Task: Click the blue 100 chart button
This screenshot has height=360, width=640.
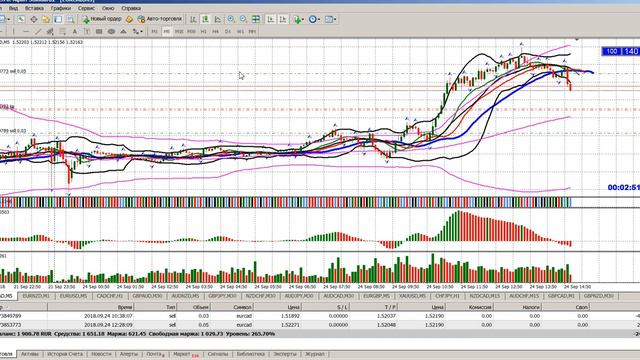Action: [x=611, y=51]
